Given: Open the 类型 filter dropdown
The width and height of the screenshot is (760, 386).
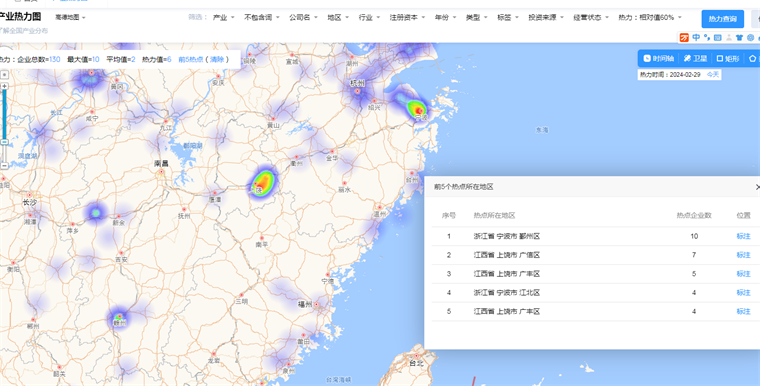Looking at the screenshot, I should click(476, 17).
